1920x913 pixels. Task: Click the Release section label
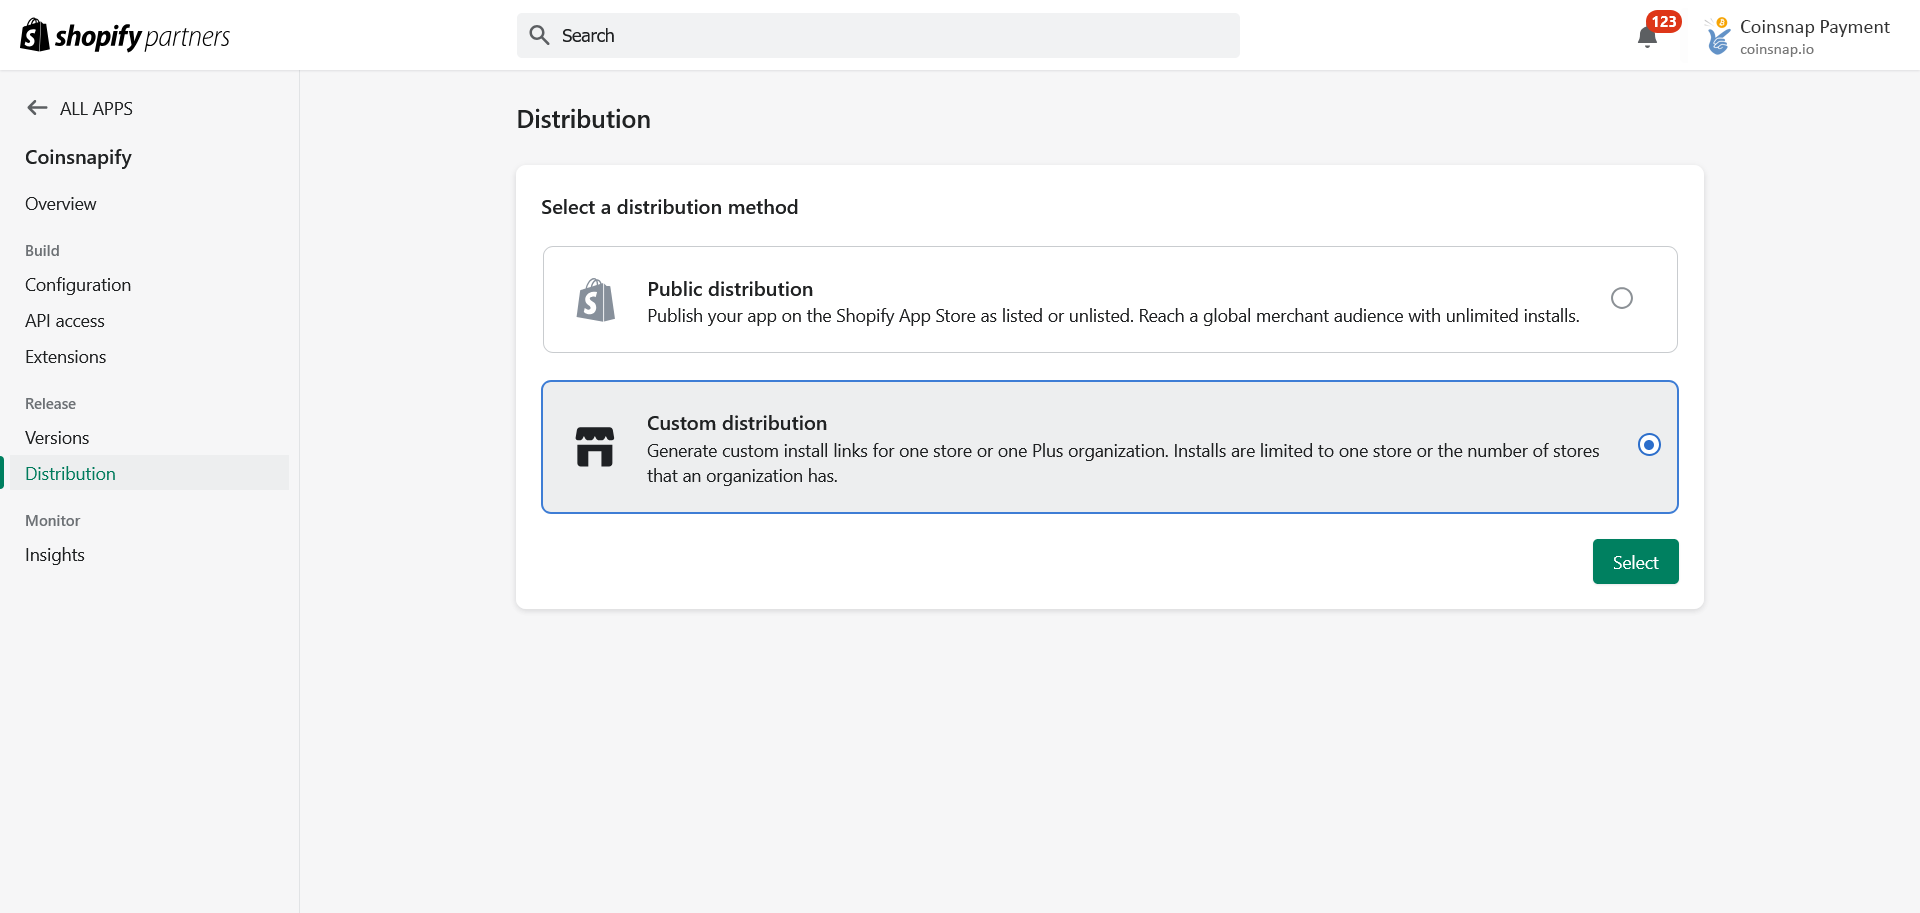tap(50, 404)
